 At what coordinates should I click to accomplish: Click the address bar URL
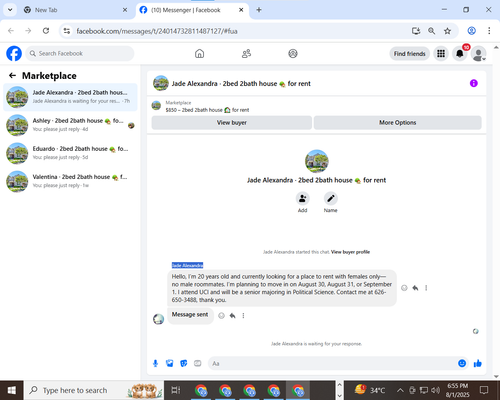pos(157,31)
